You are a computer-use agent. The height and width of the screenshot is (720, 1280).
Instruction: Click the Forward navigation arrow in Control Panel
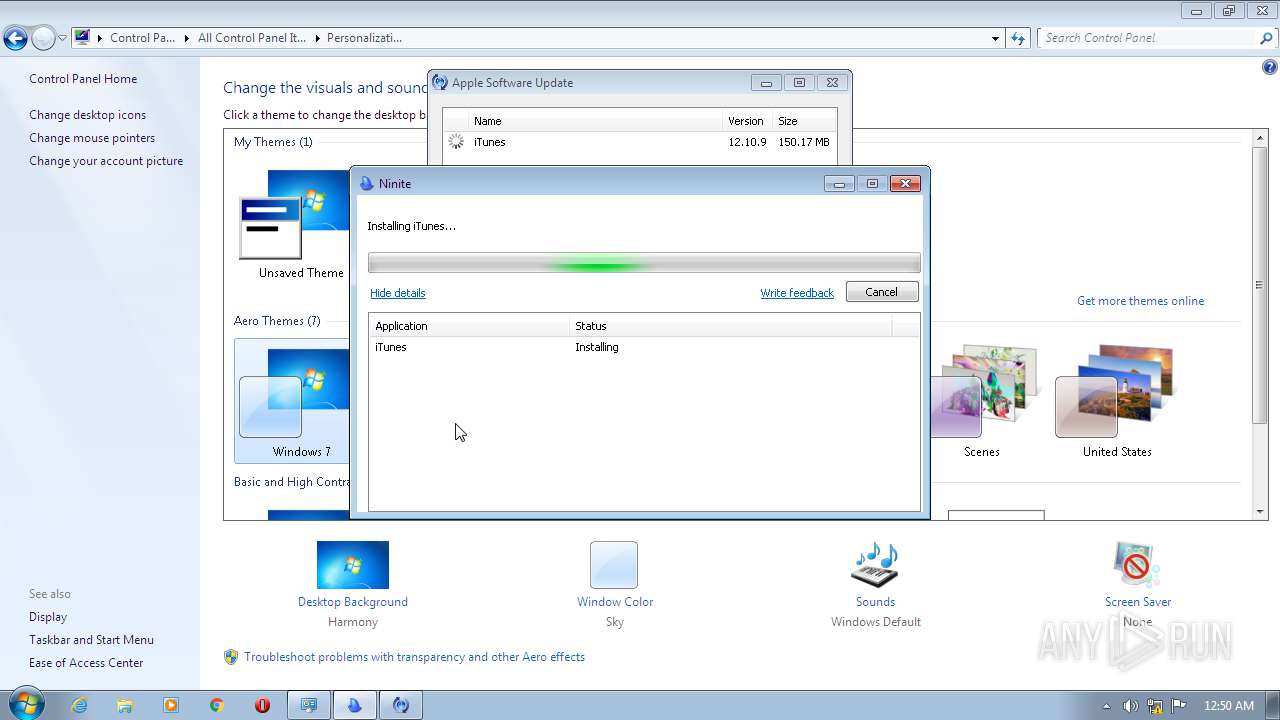point(43,39)
